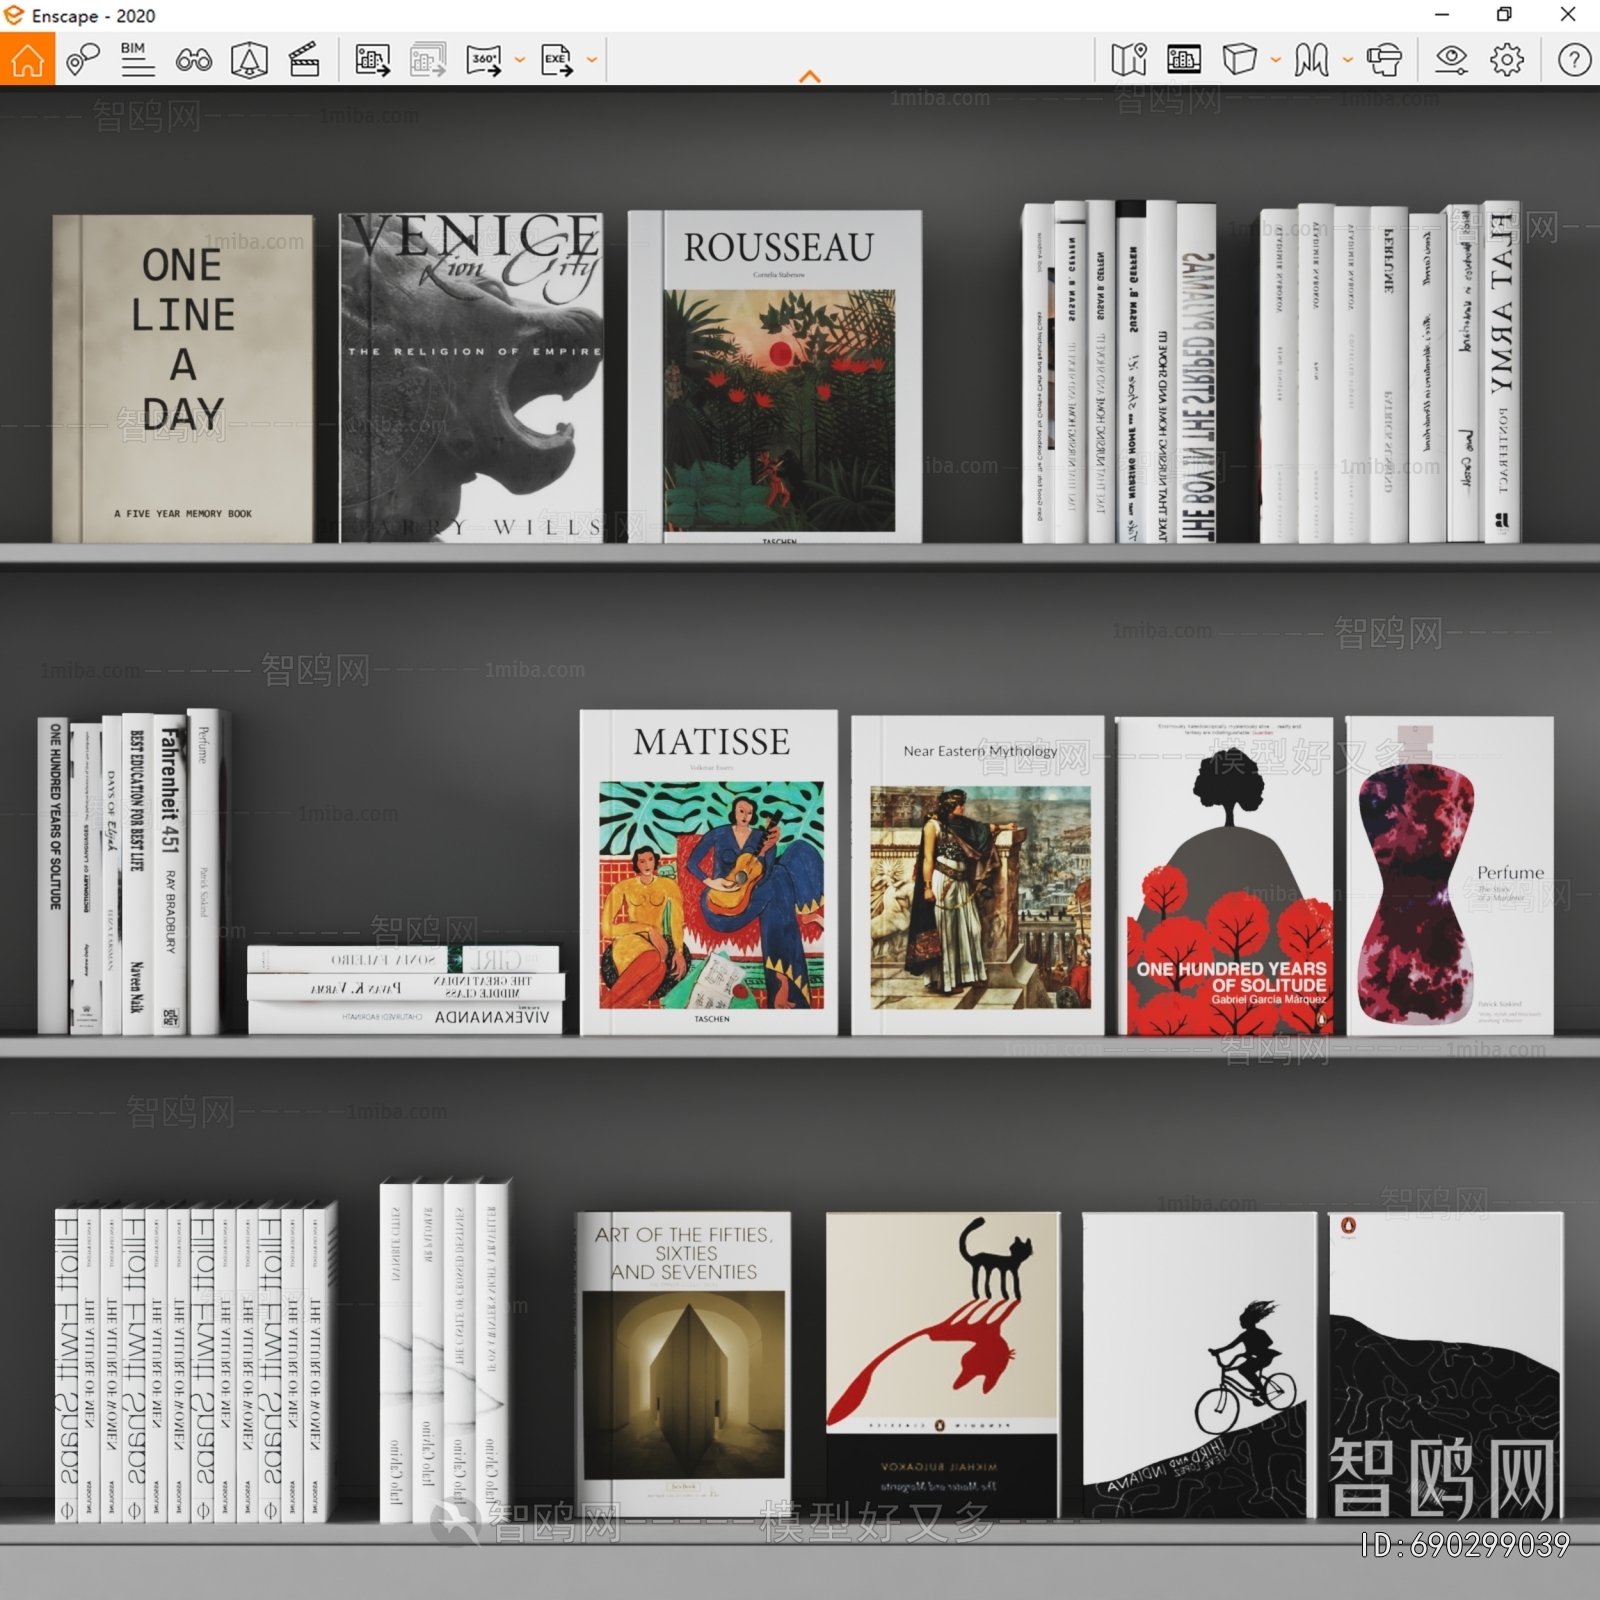1600x1600 pixels.
Task: Expand dropdown next to the cube icon
Action: point(1276,60)
